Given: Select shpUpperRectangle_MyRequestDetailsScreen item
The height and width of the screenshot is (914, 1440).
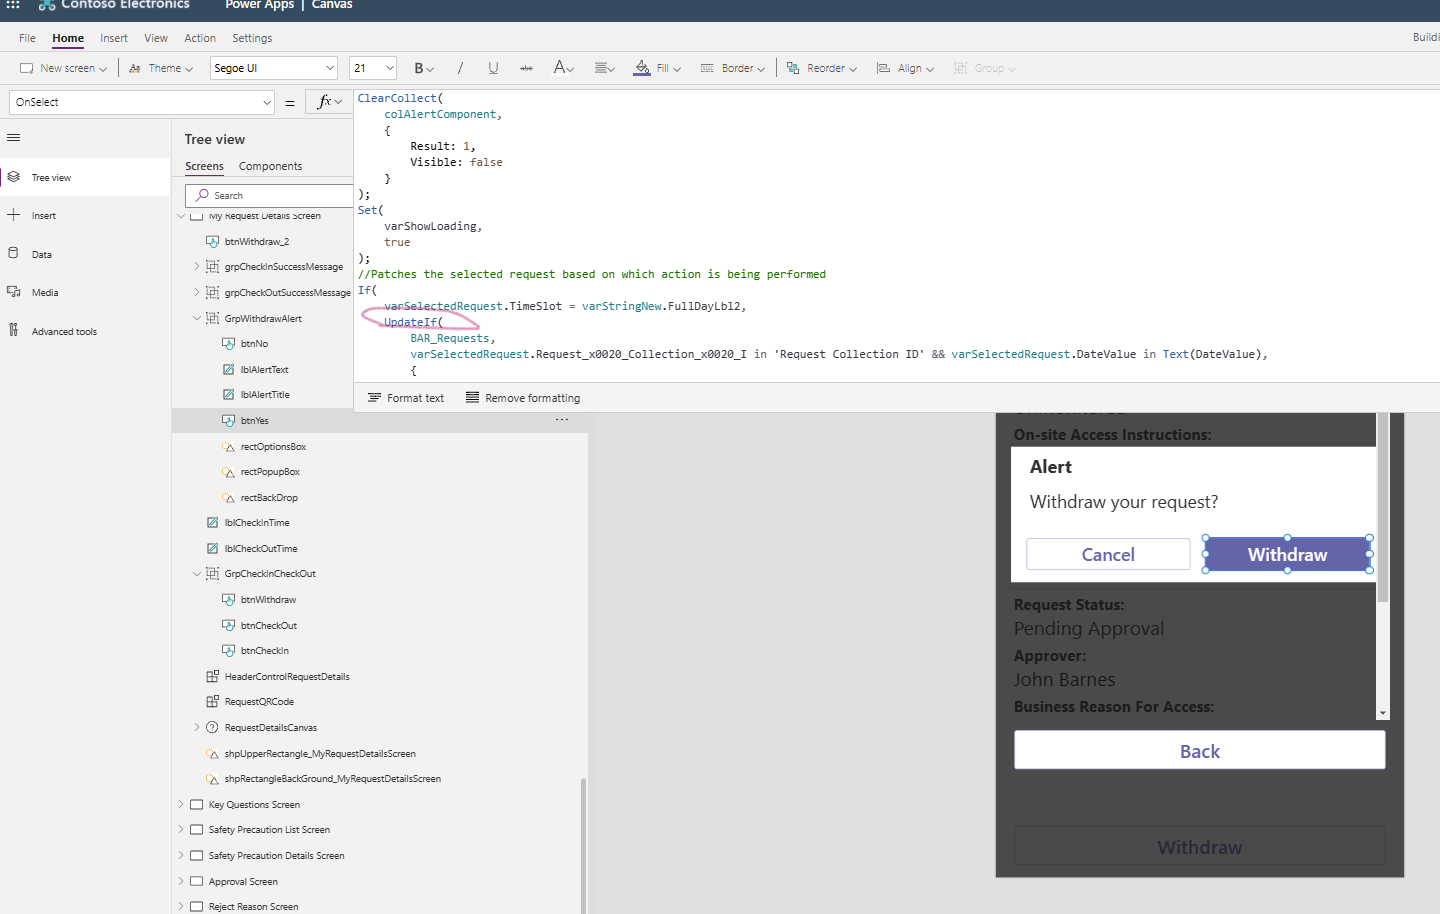Looking at the screenshot, I should [x=320, y=753].
